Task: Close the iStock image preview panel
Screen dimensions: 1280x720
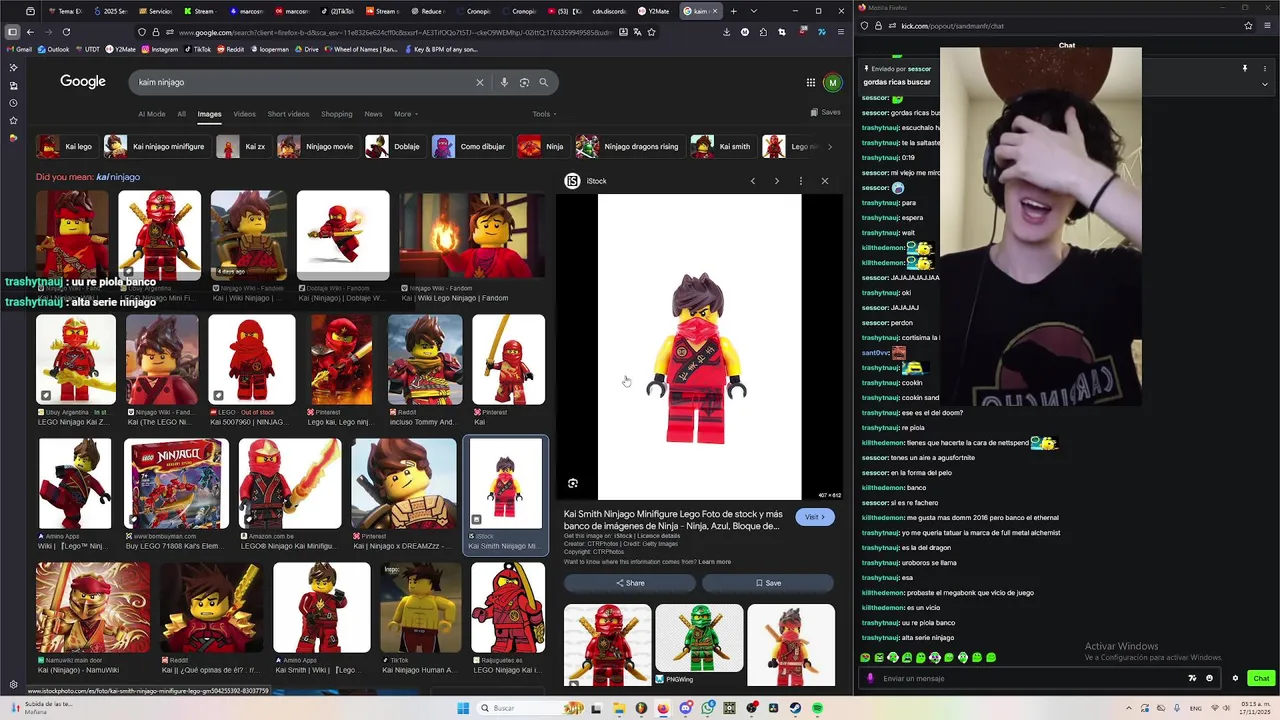Action: [x=824, y=181]
